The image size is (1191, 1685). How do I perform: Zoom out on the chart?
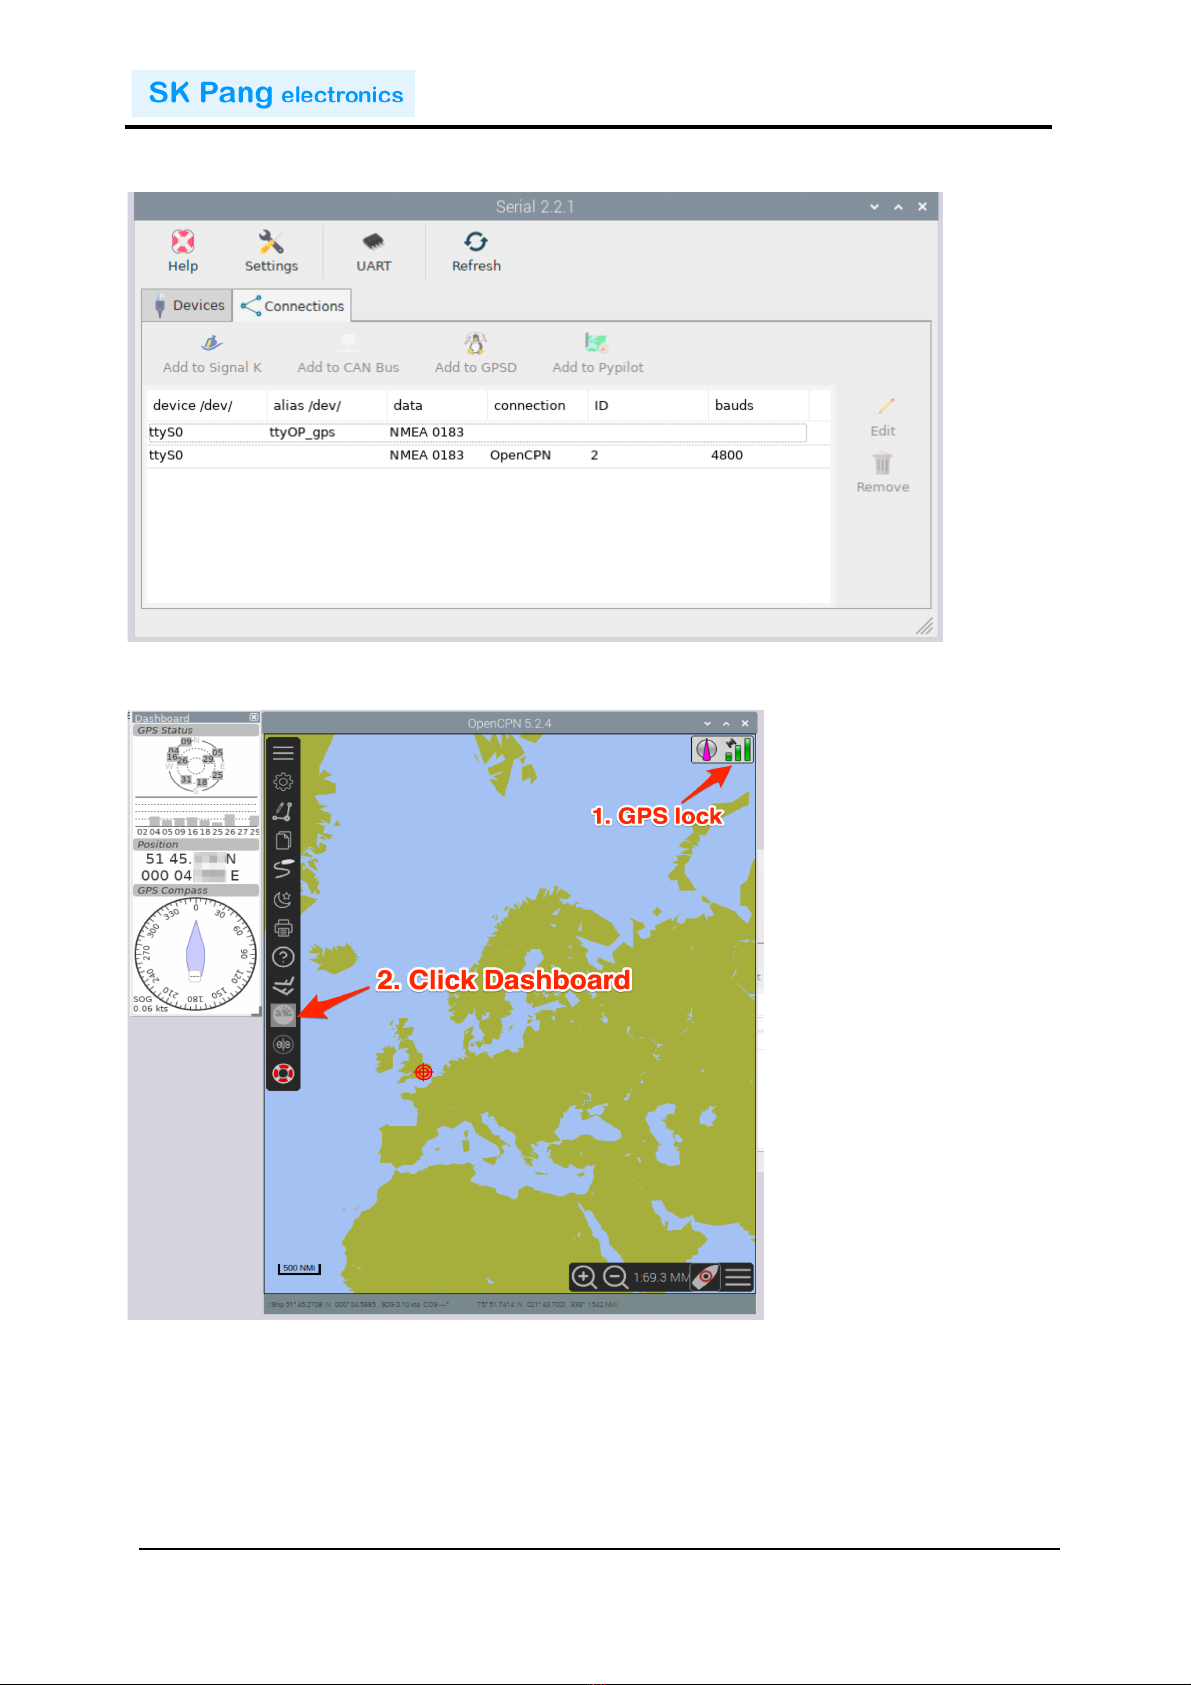(x=616, y=1277)
